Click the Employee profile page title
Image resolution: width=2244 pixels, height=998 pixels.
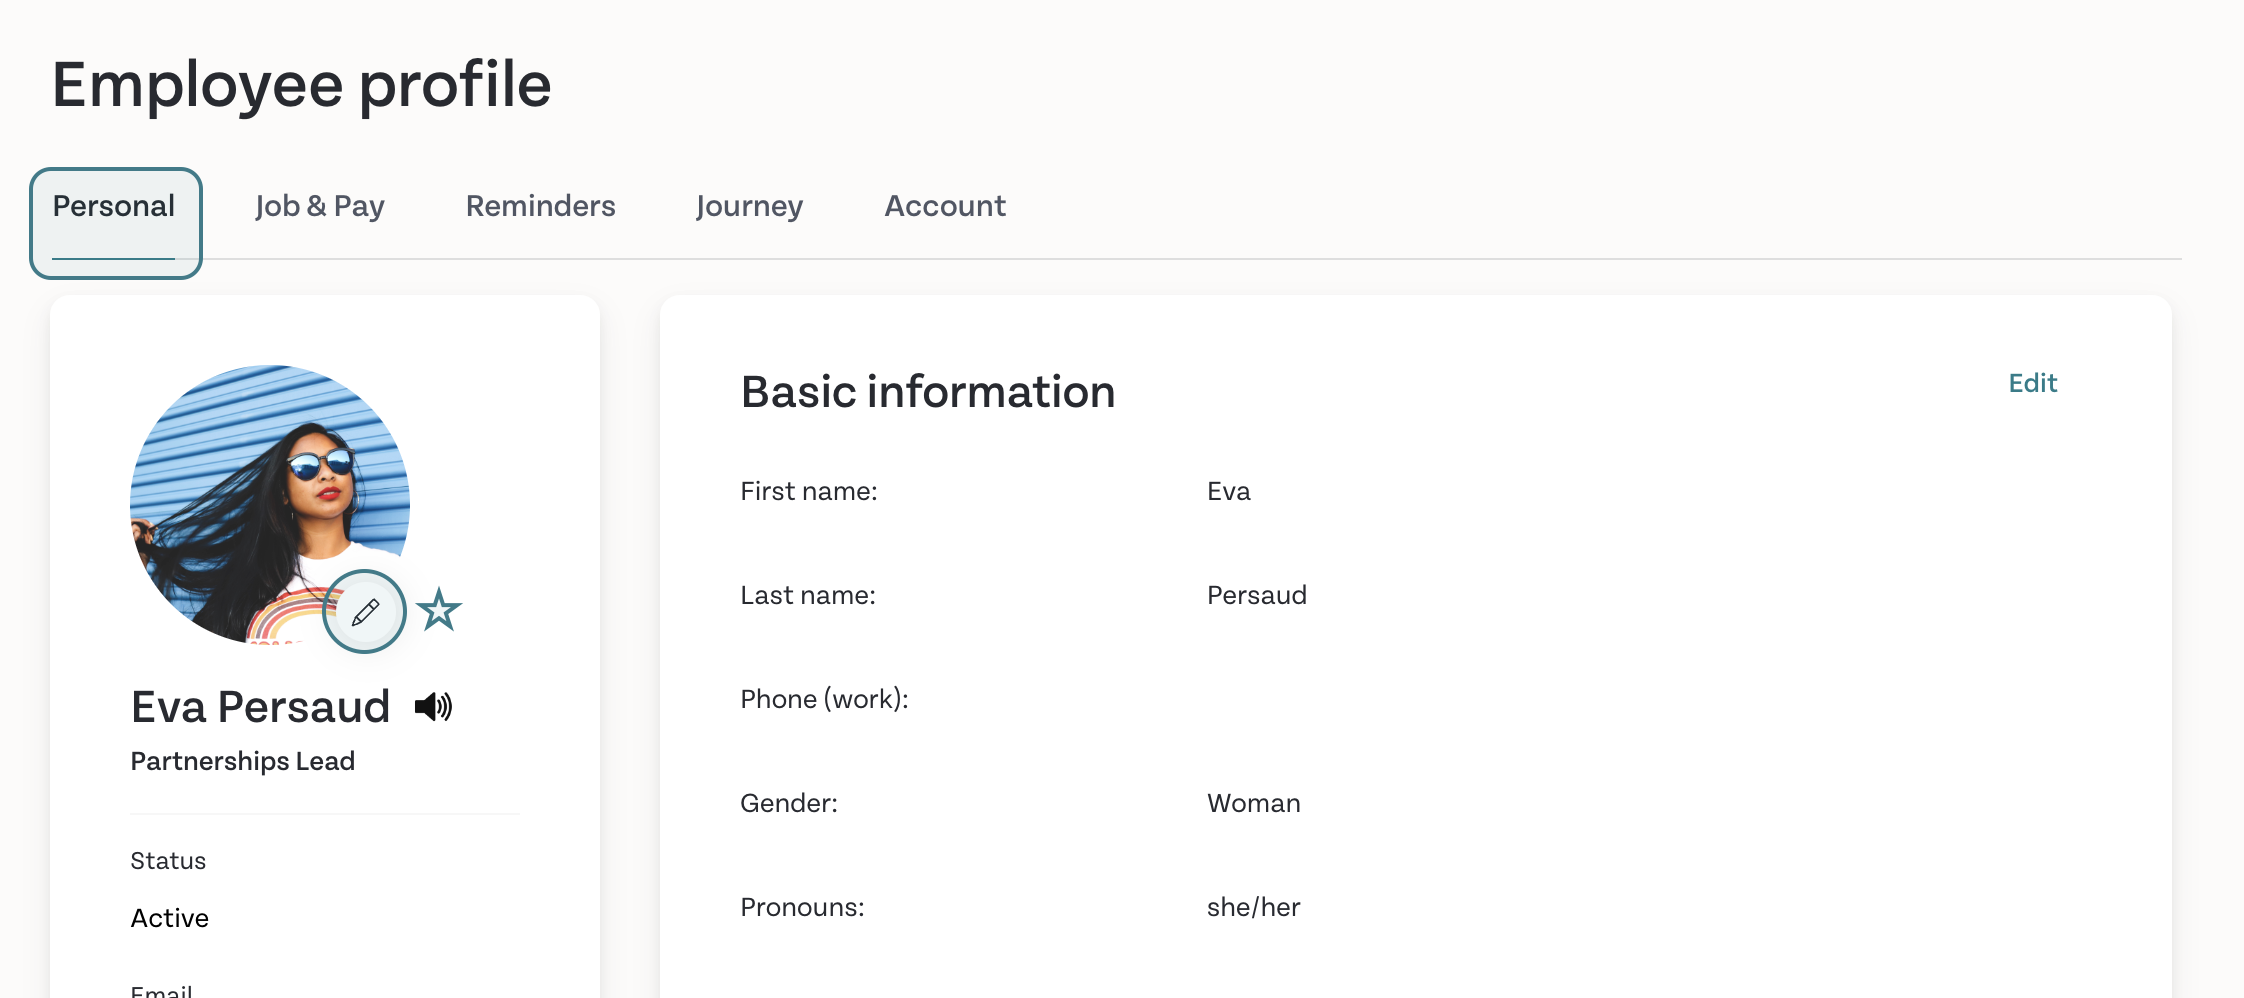point(302,84)
